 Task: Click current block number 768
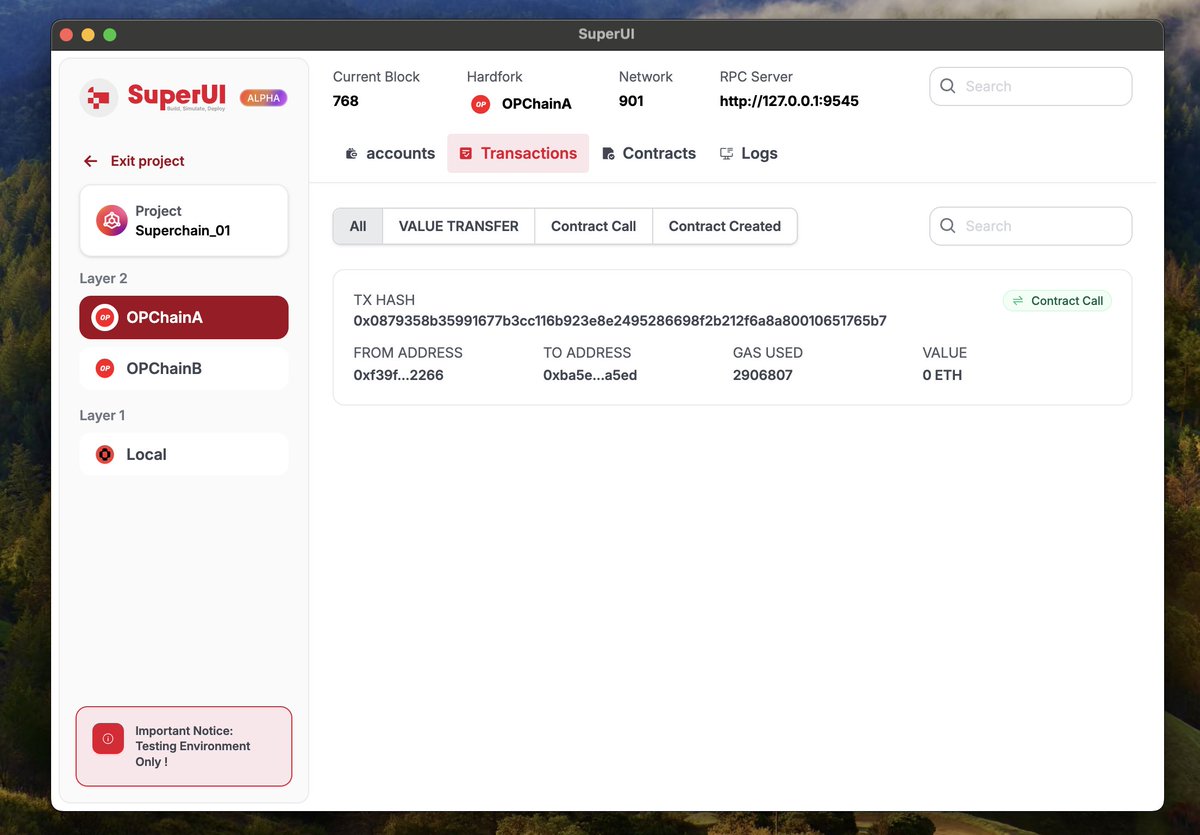pyautogui.click(x=346, y=101)
